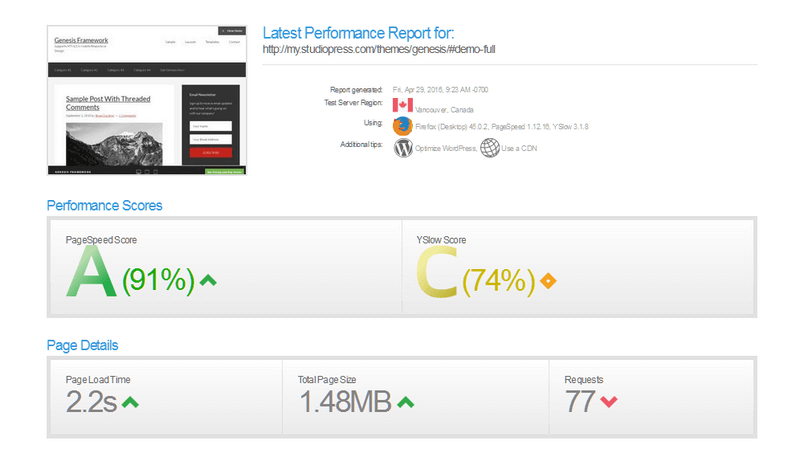The image size is (800, 453).
Task: Click the green arrow beside PageSpeed 91%
Action: pos(208,280)
